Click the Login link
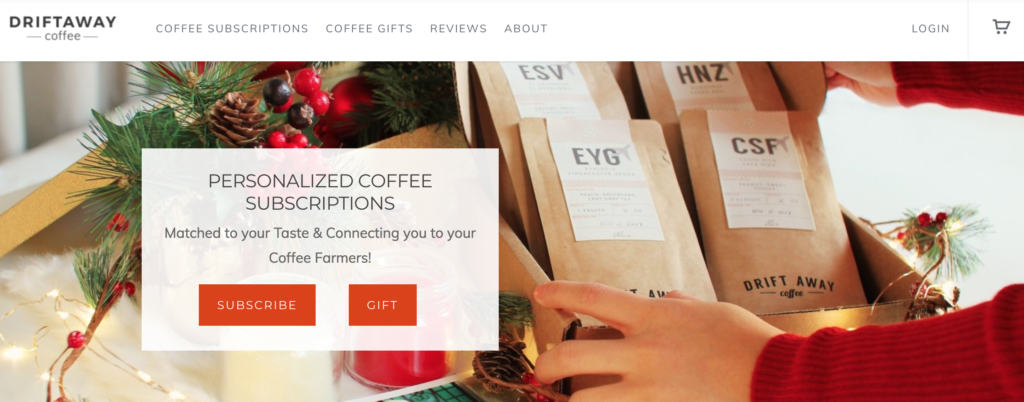This screenshot has height=402, width=1024. pos(931,29)
